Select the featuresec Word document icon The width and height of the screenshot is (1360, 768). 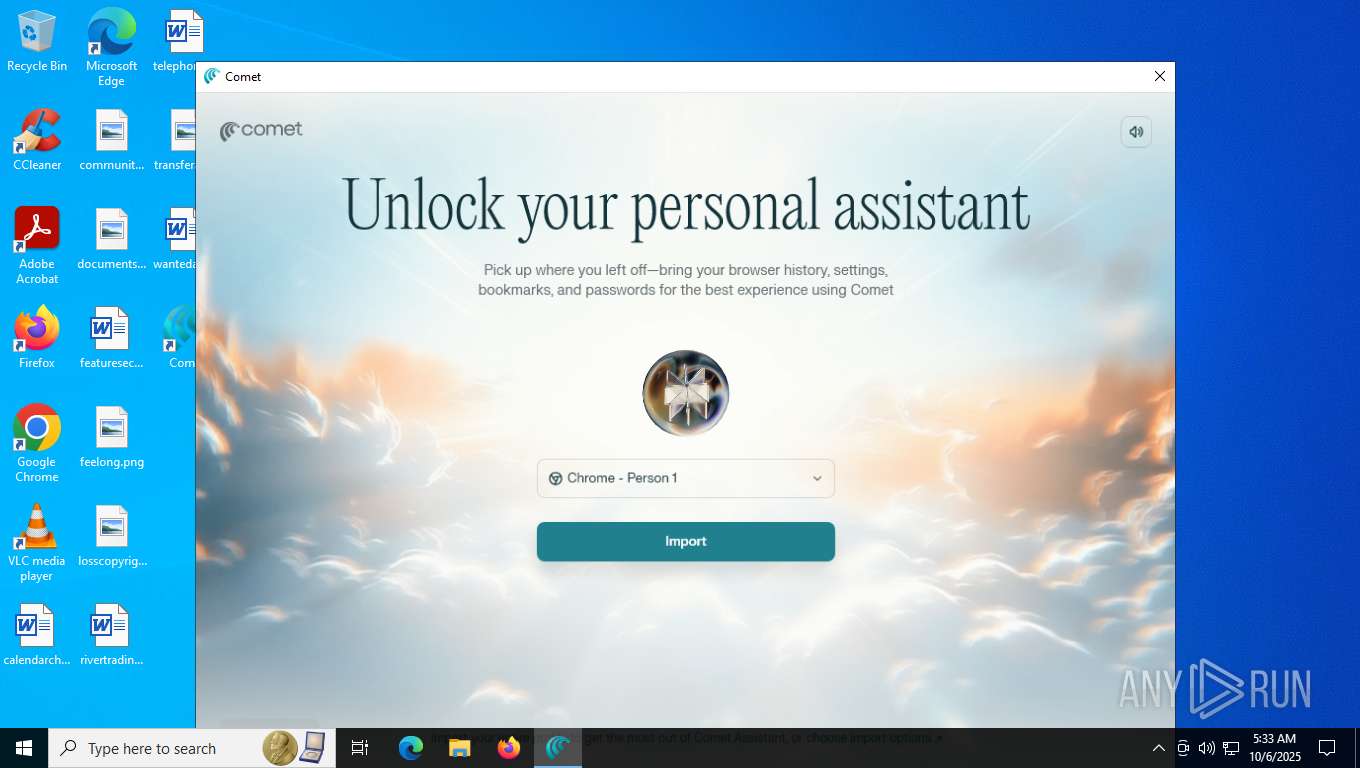[x=111, y=338]
